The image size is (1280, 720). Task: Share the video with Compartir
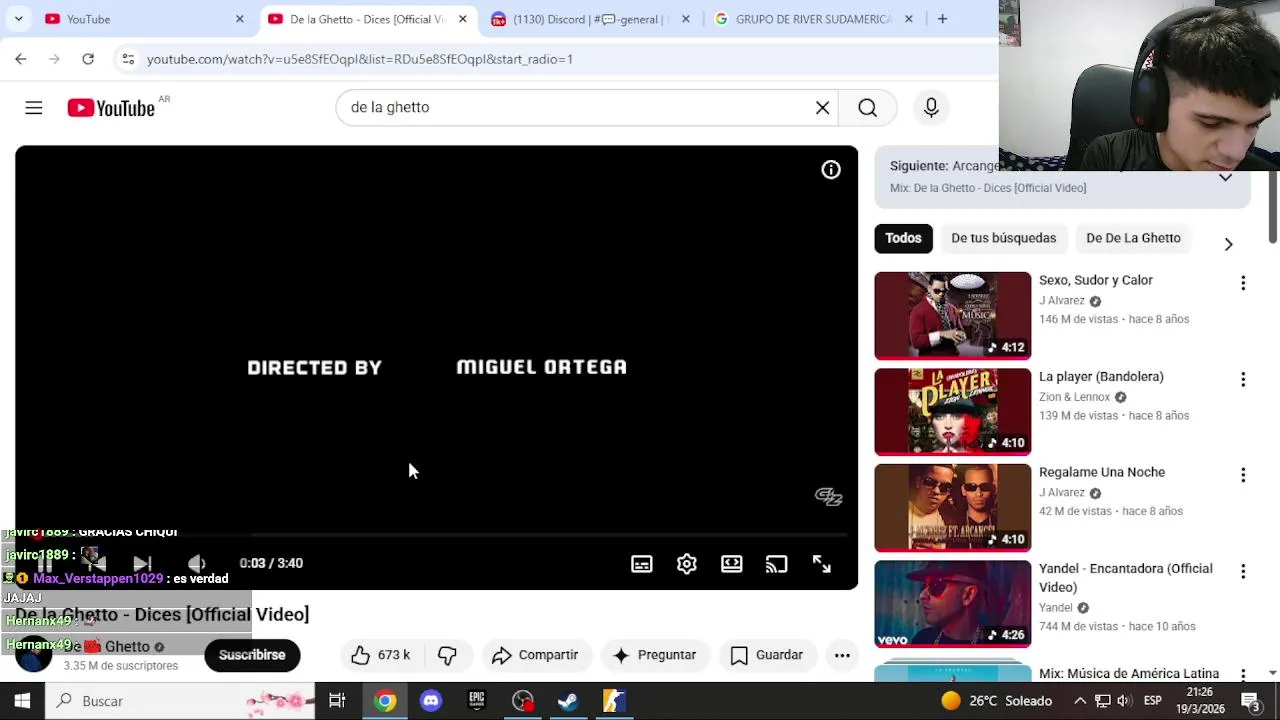535,655
